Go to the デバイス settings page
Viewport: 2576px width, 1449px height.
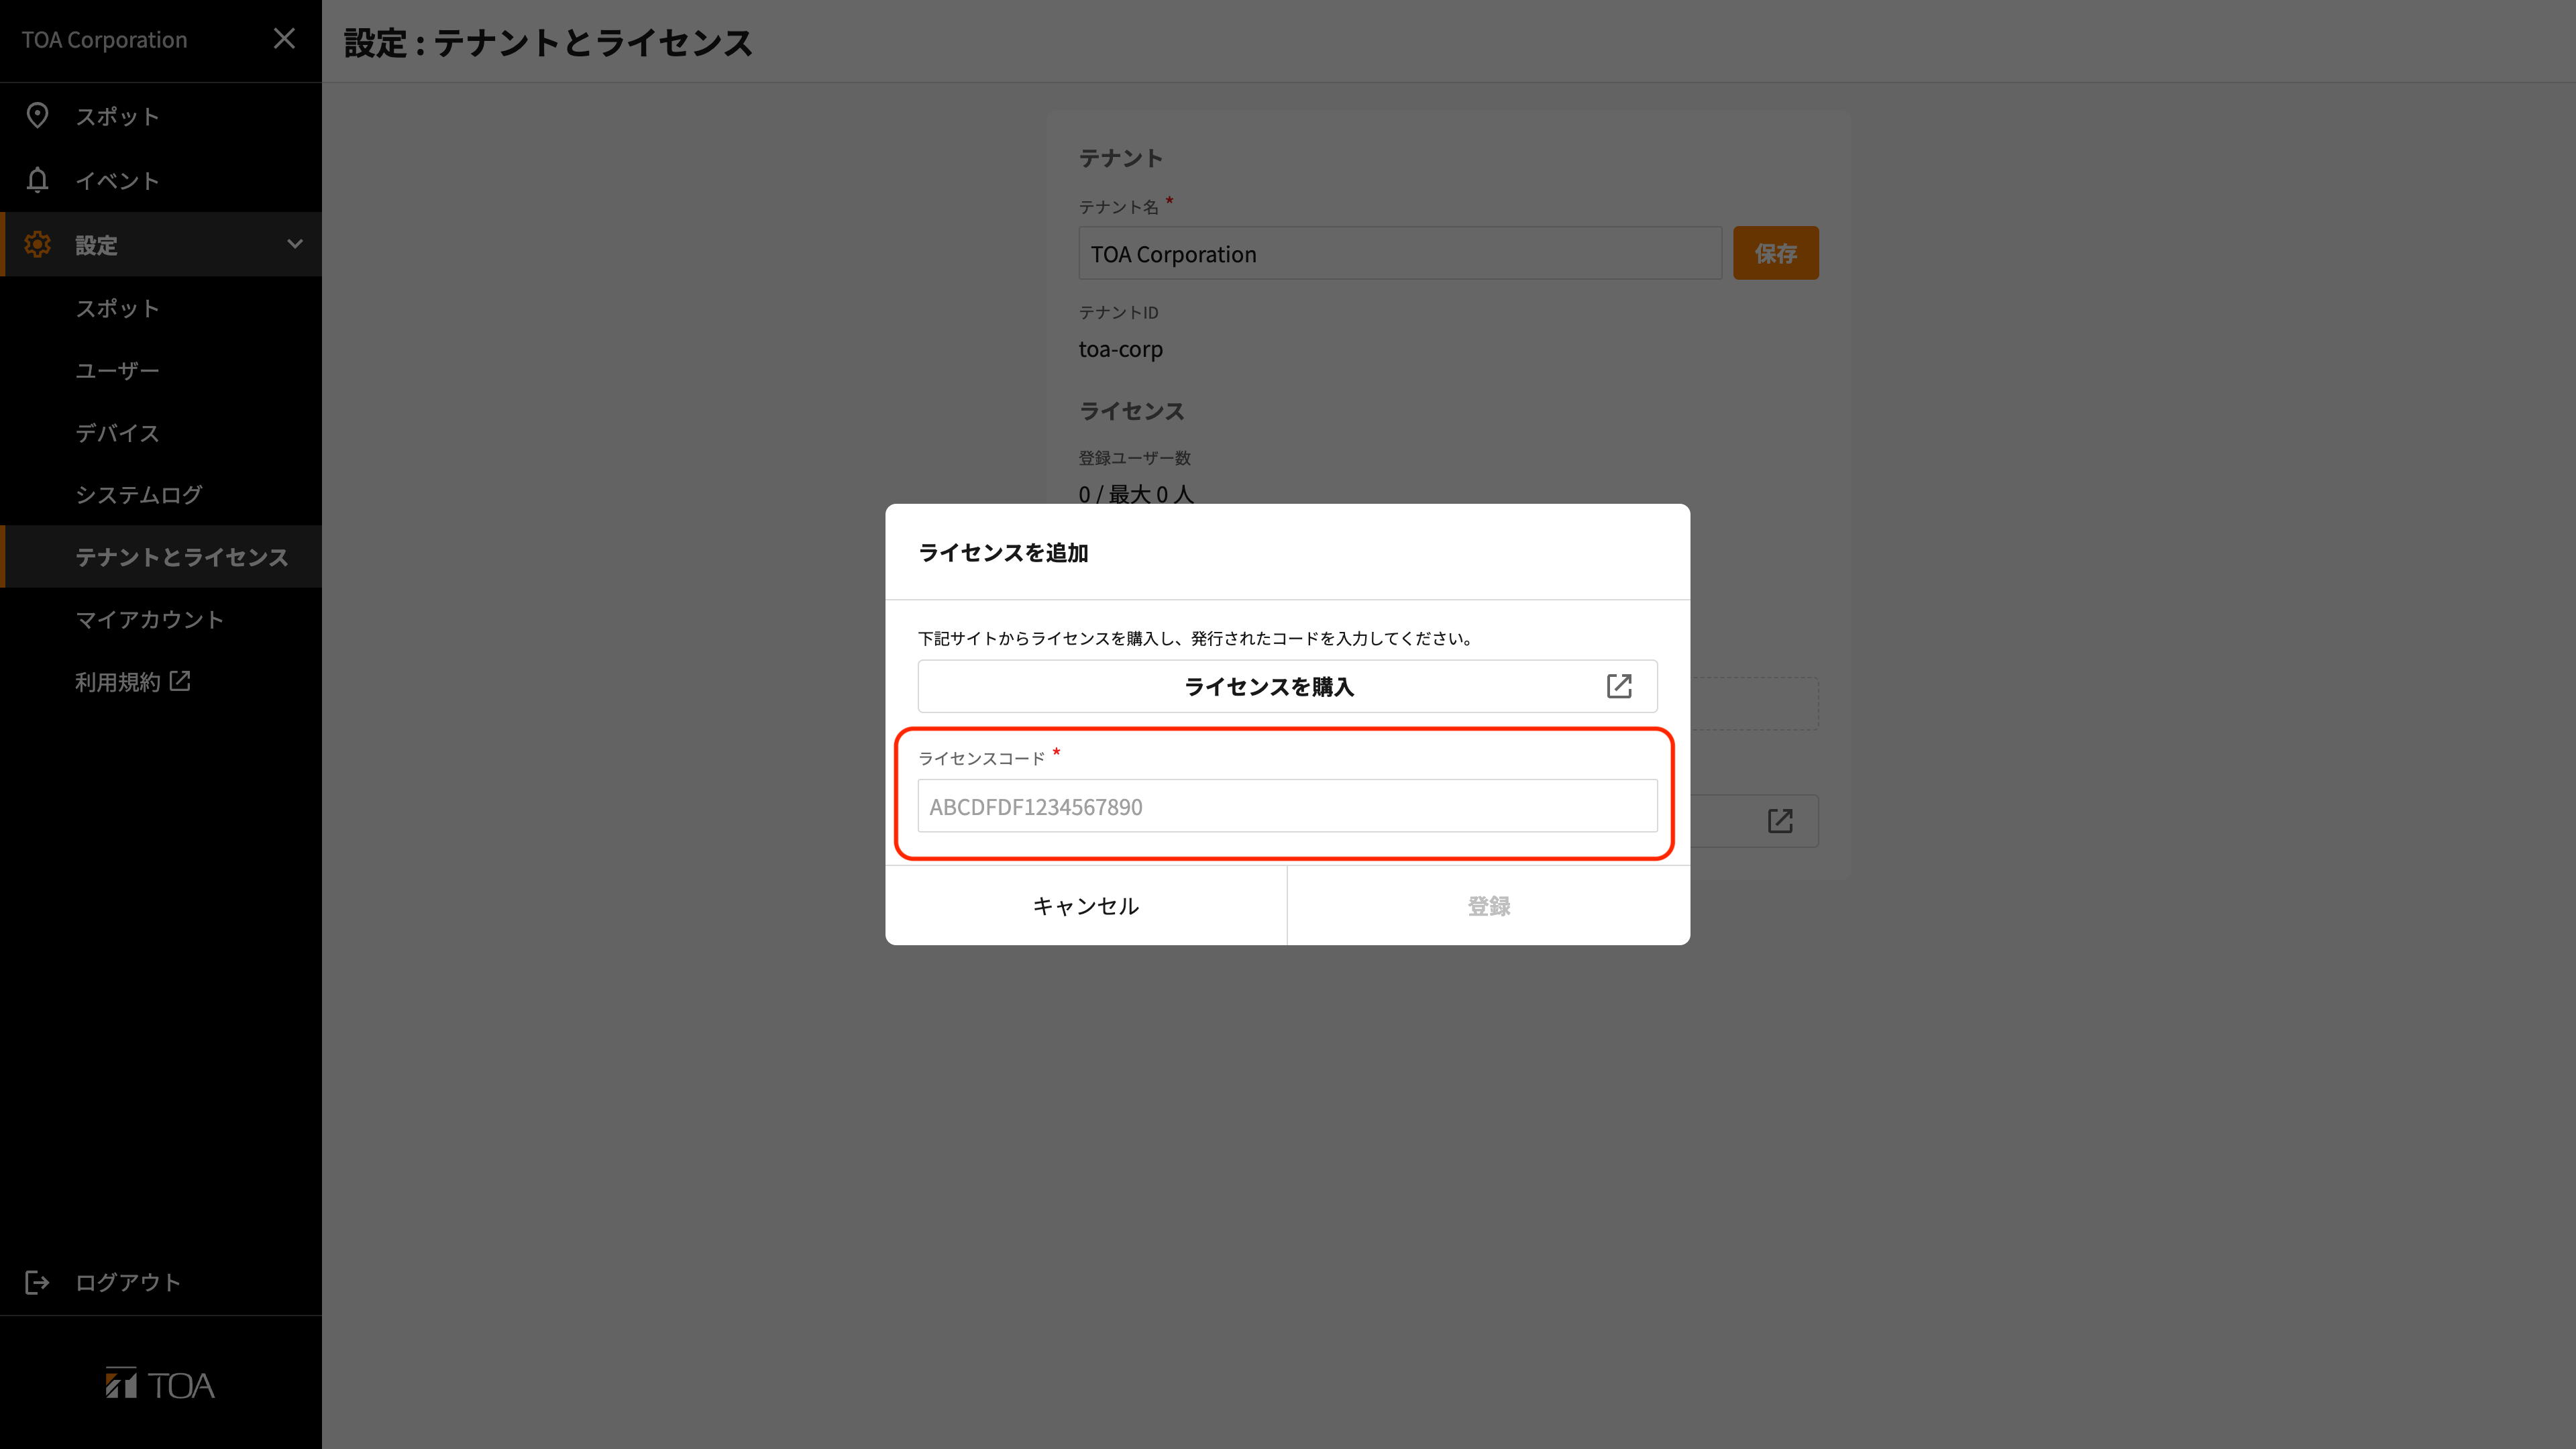coord(161,432)
